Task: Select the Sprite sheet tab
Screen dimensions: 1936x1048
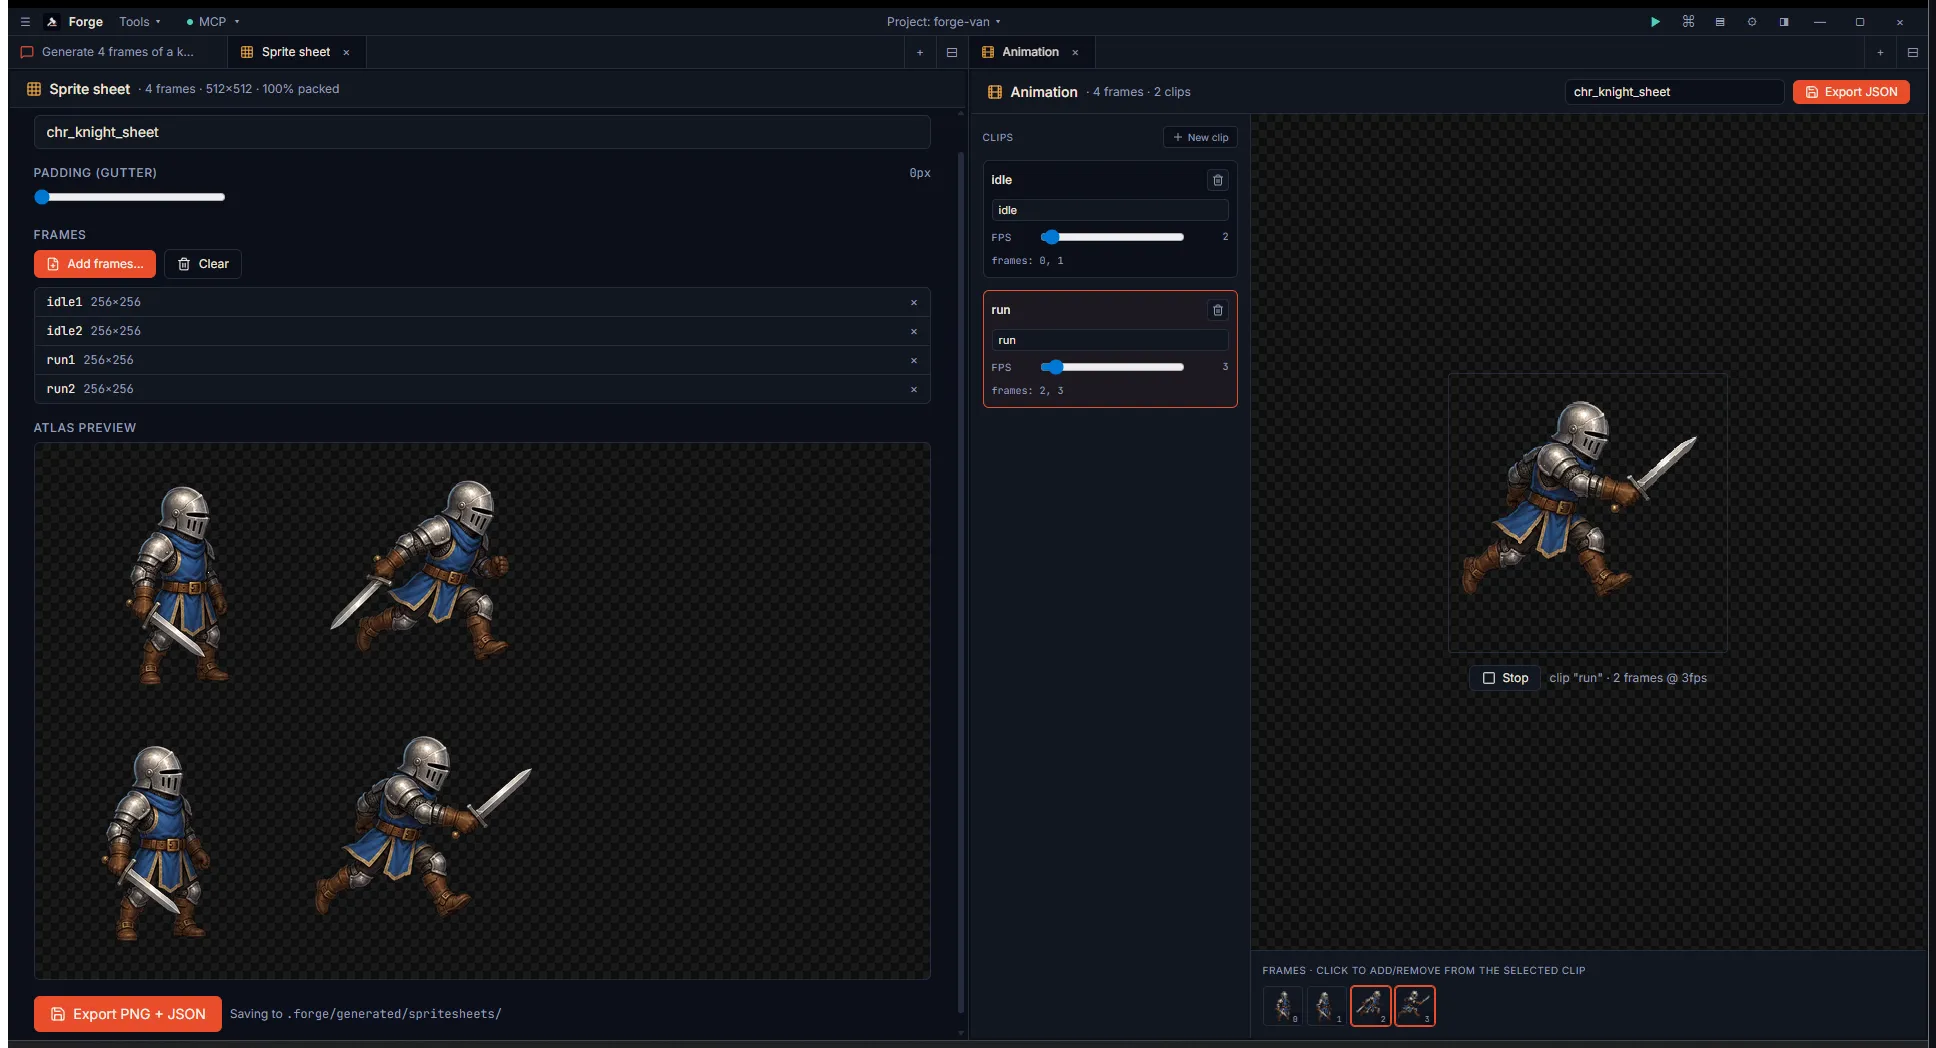Action: click(296, 52)
